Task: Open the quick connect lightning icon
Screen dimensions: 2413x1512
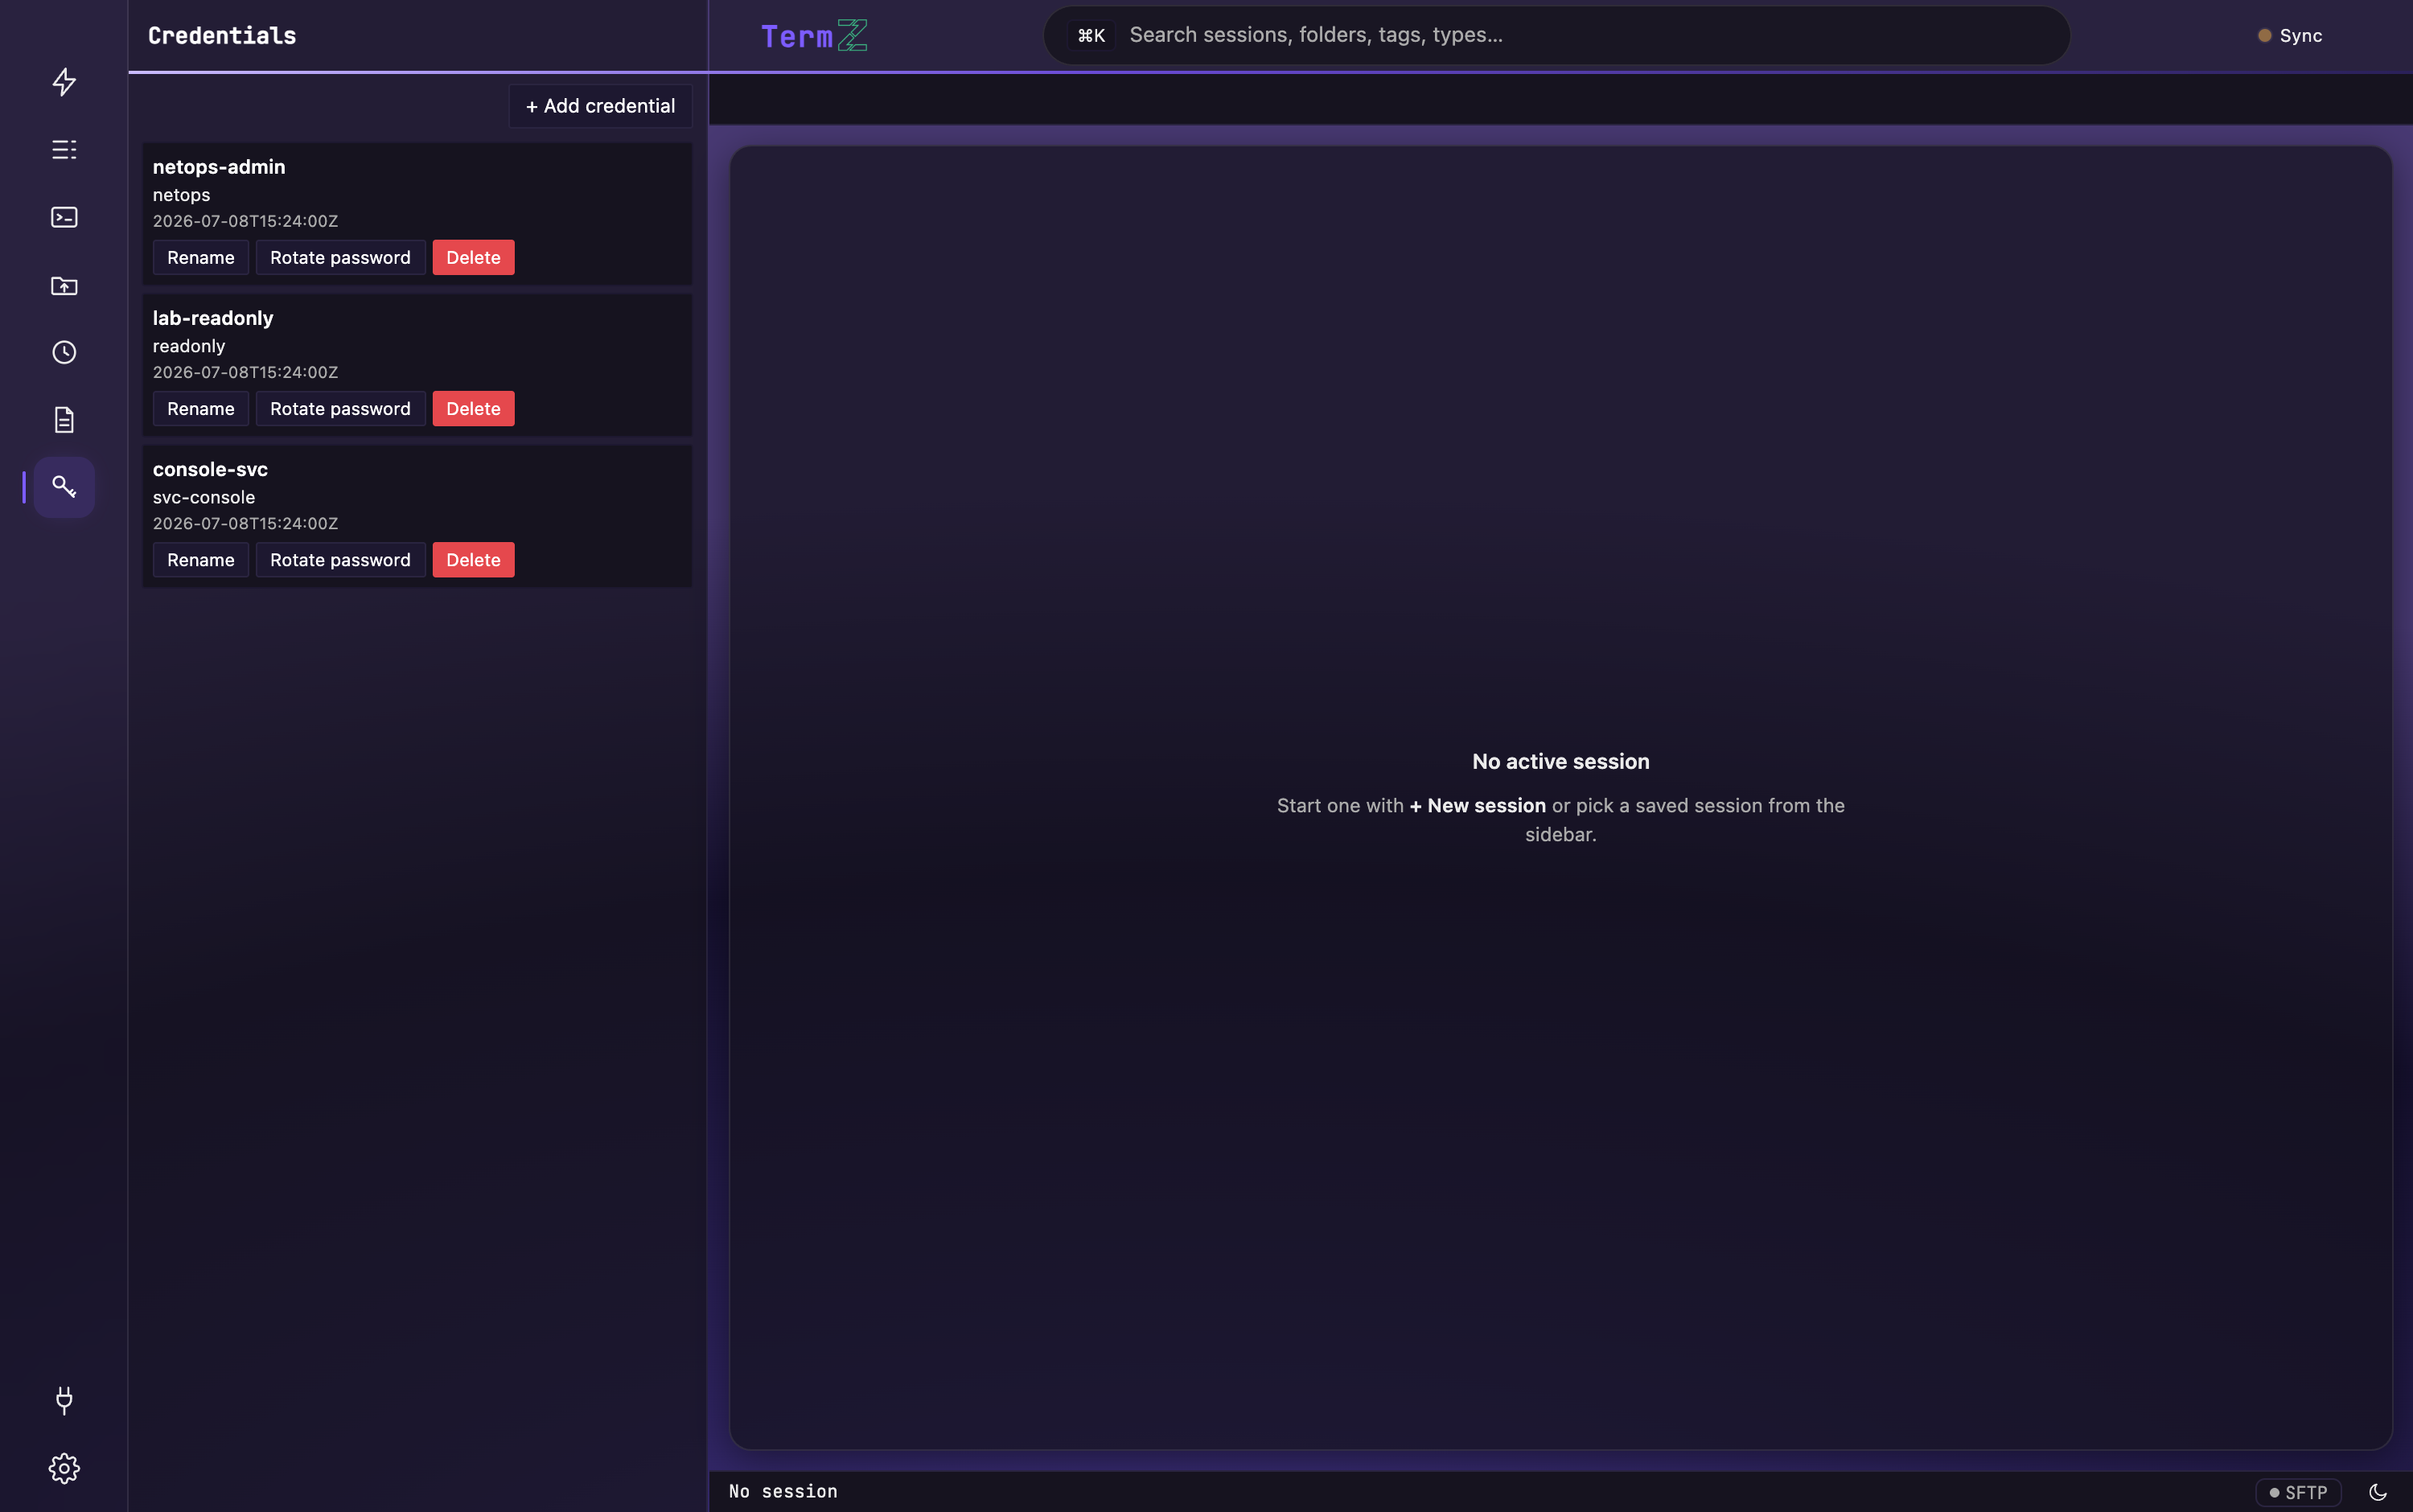Action: pos(64,82)
